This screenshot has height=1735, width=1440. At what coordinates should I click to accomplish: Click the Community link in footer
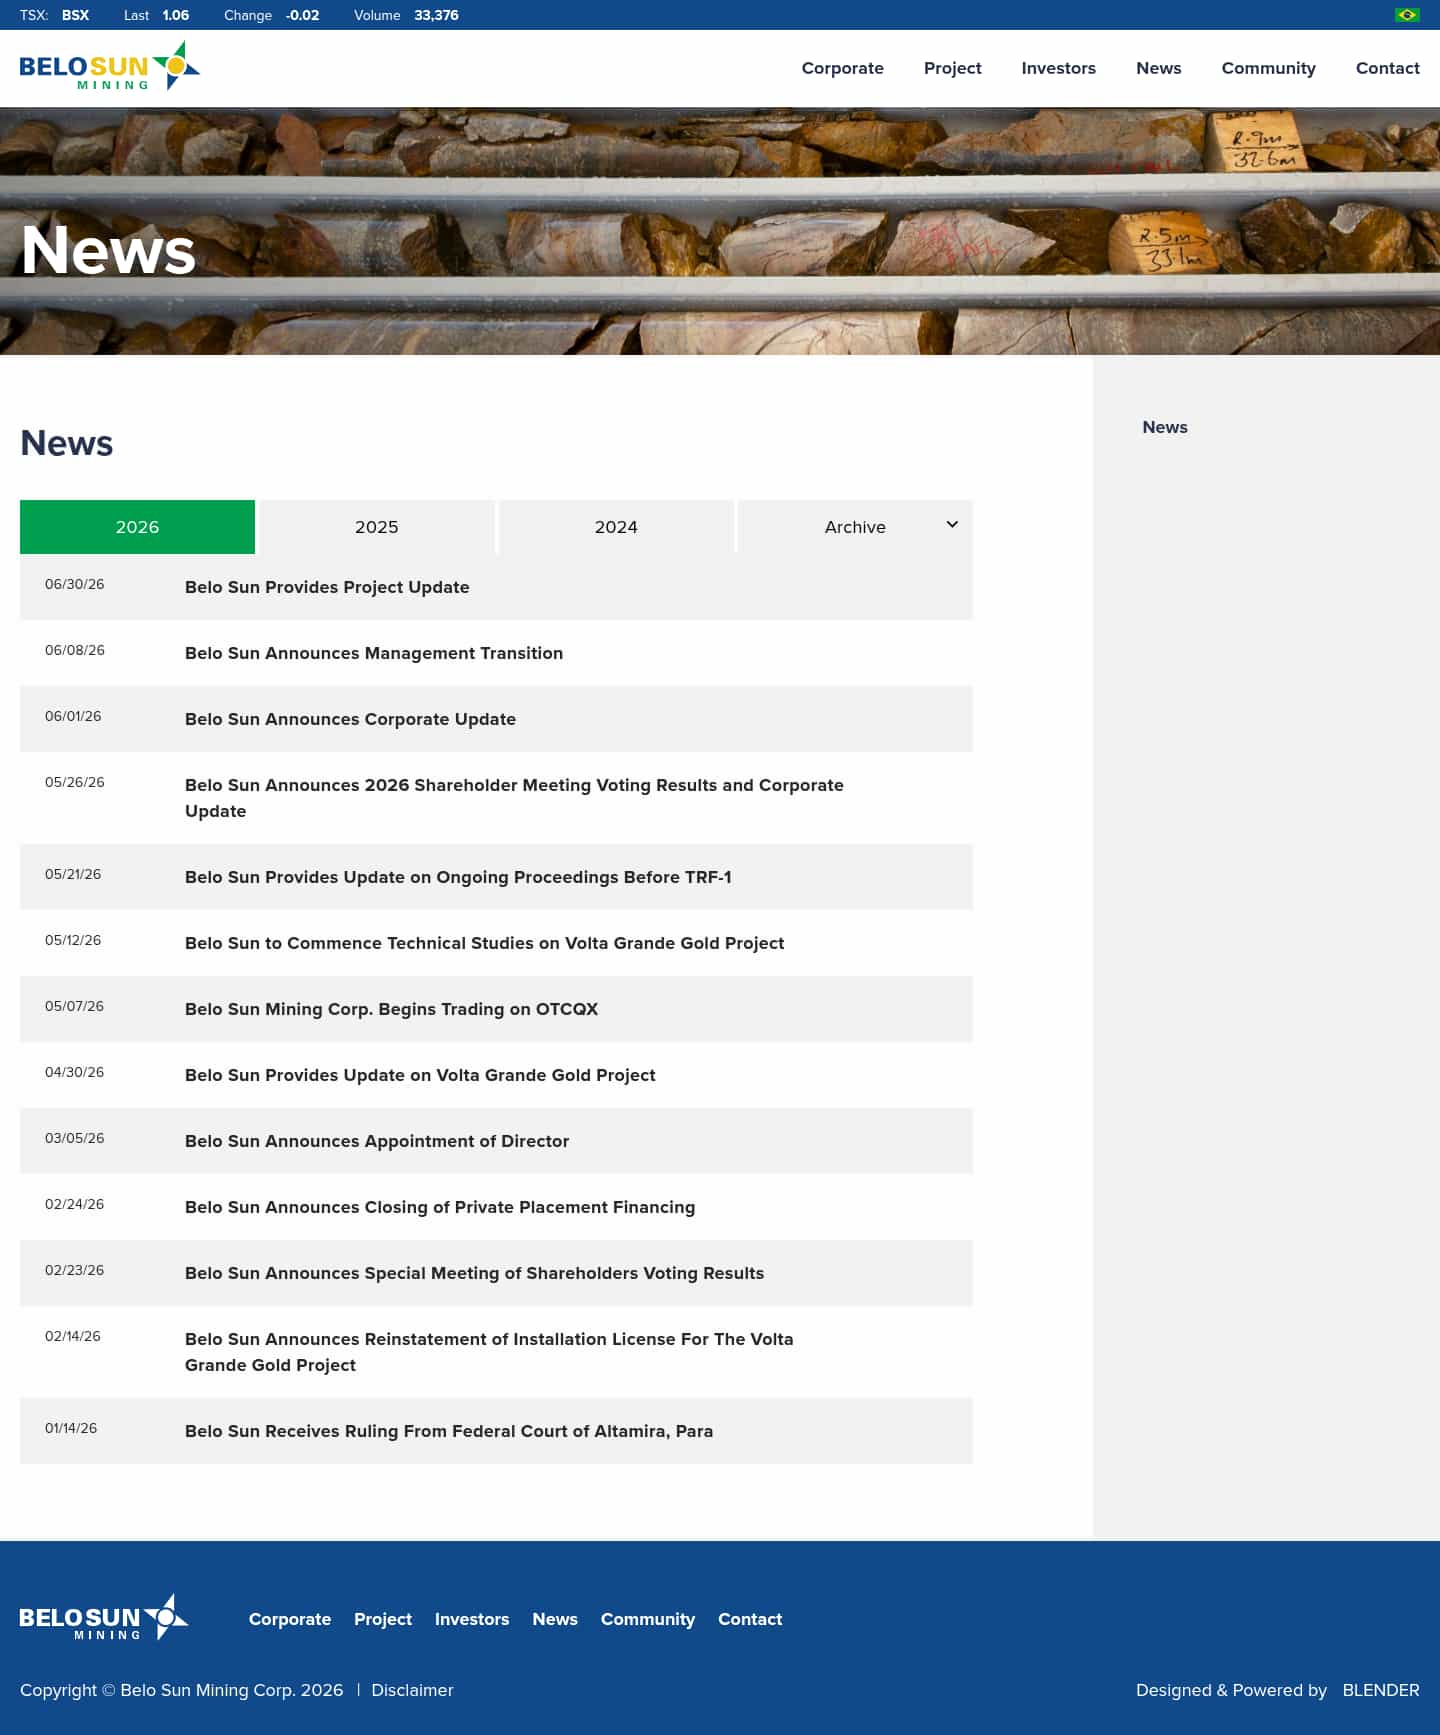pos(648,1619)
